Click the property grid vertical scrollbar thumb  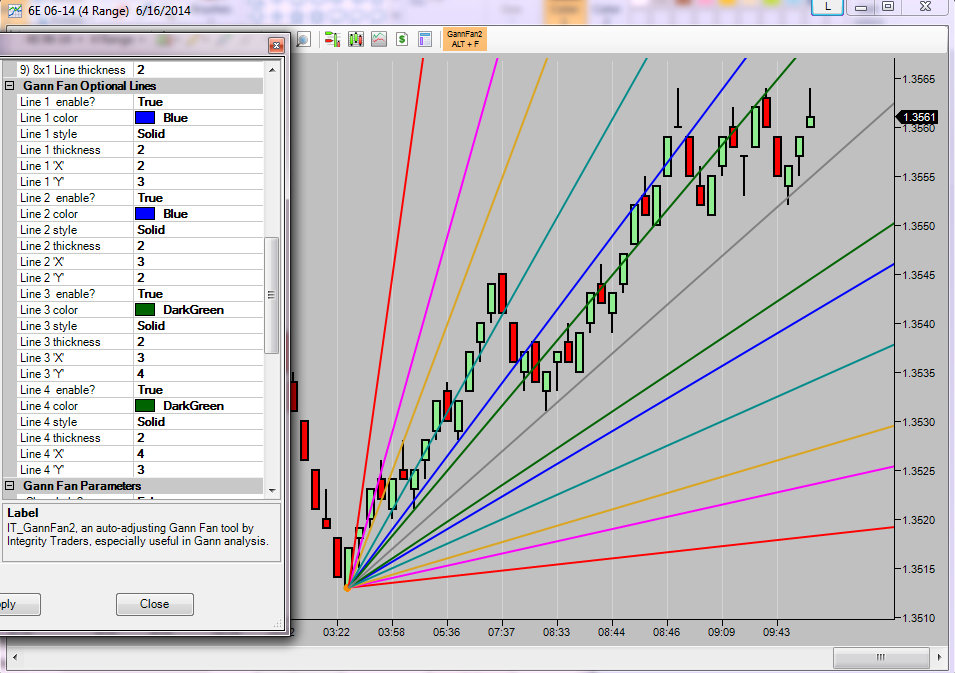pos(272,295)
